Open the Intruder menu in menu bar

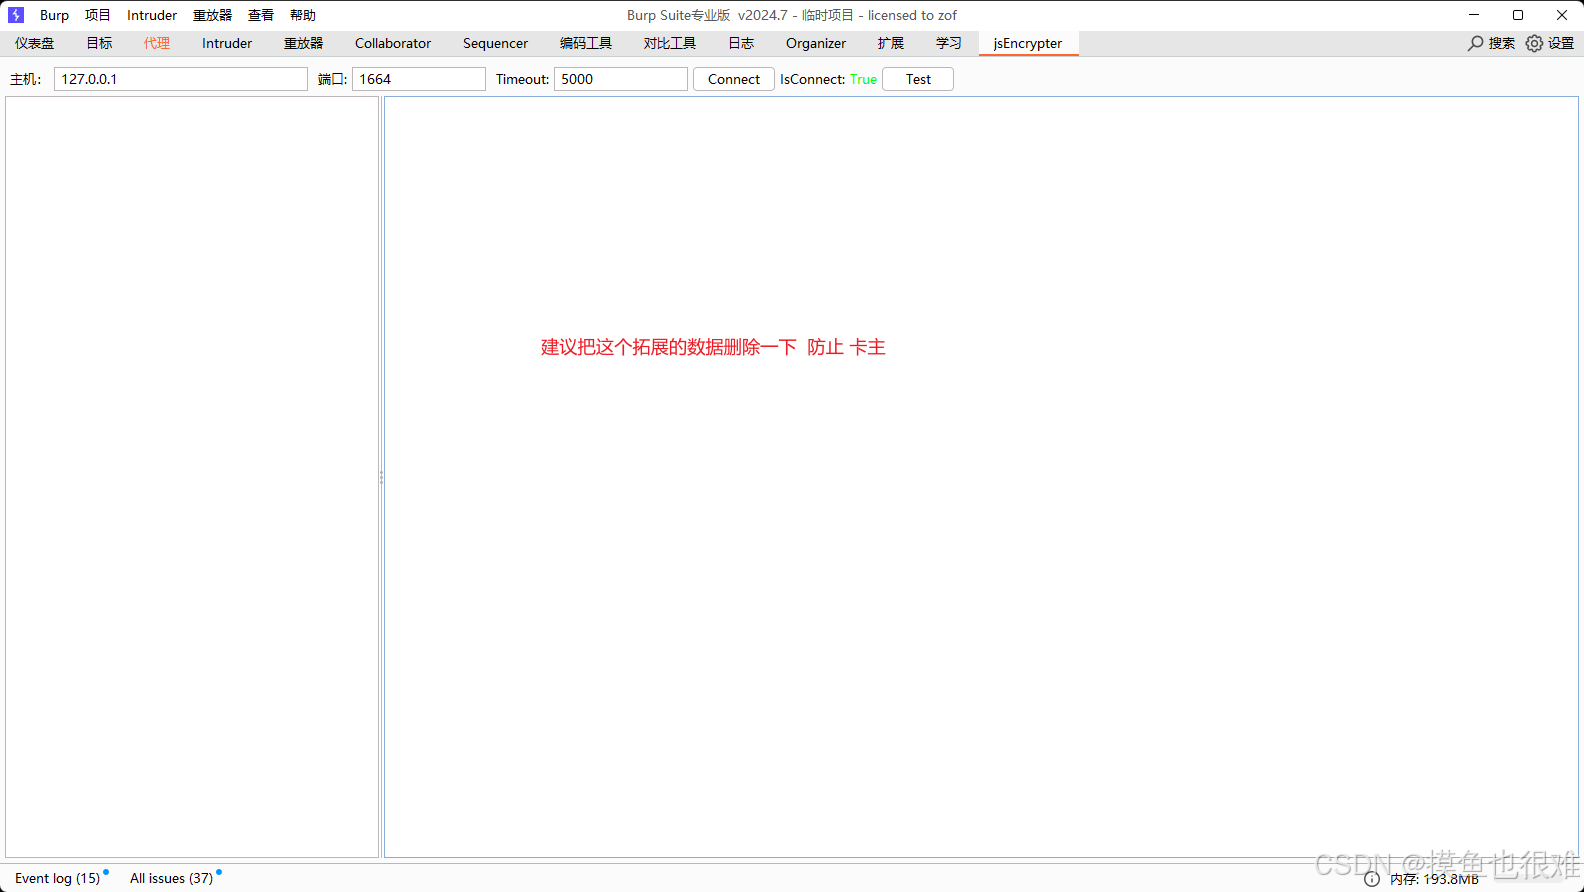click(152, 15)
